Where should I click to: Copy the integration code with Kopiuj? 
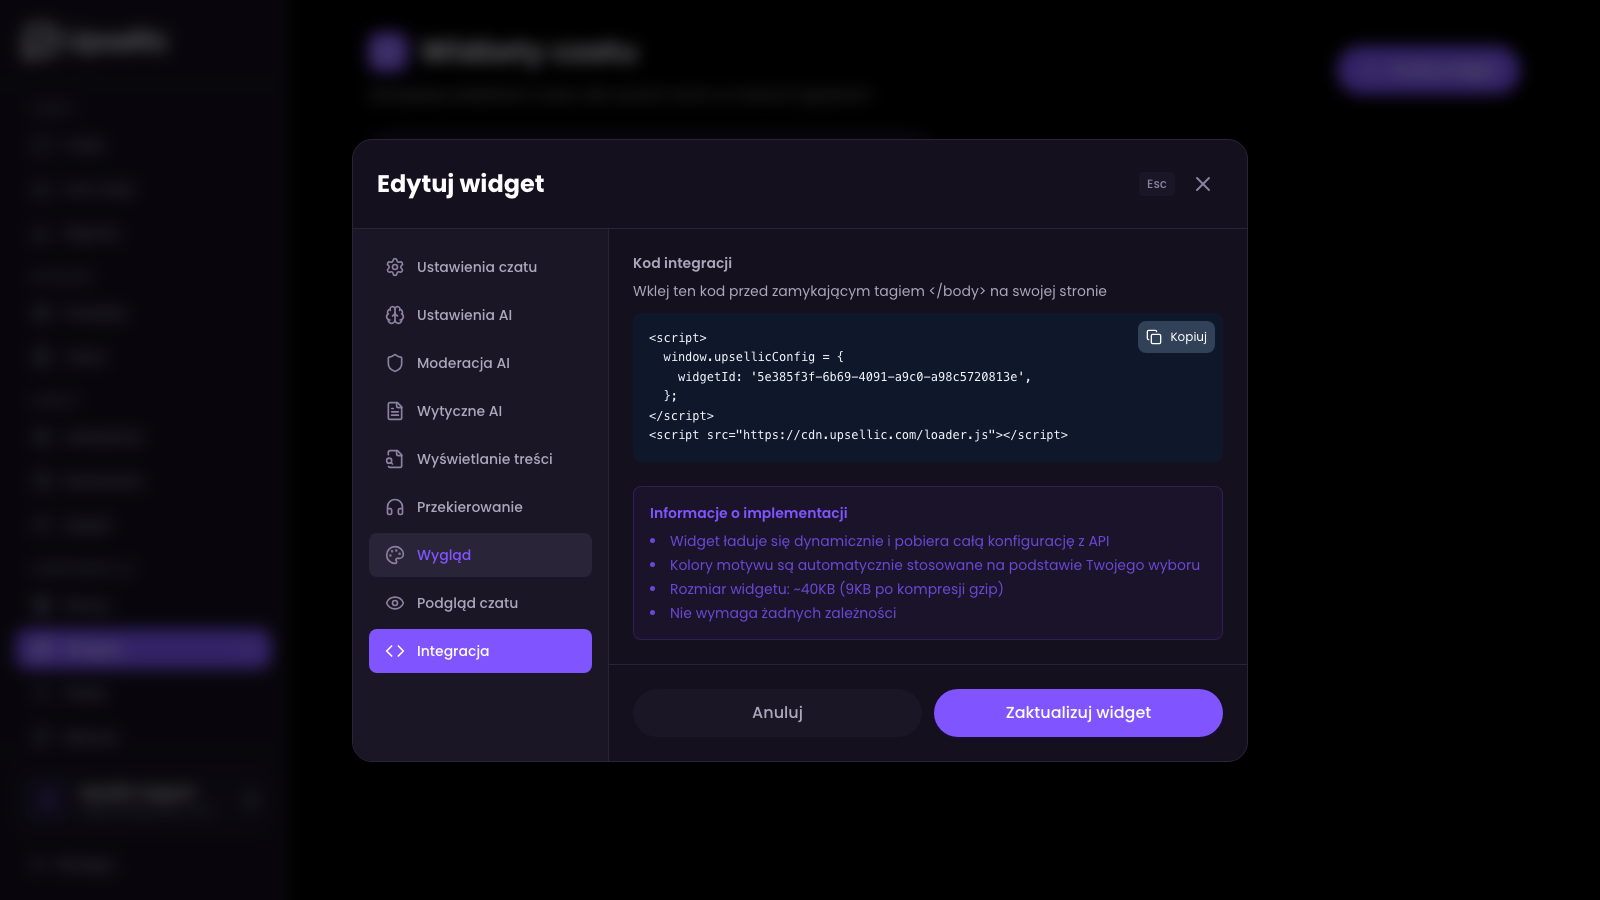[x=1176, y=337]
